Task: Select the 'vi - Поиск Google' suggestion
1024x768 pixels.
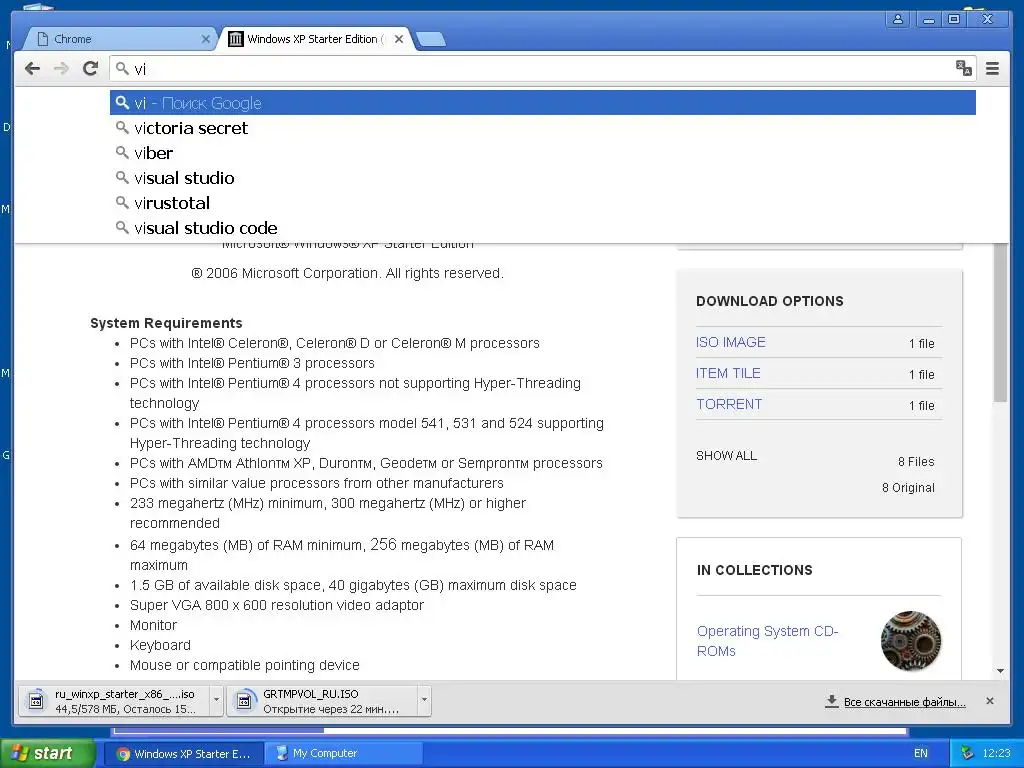Action: 543,103
